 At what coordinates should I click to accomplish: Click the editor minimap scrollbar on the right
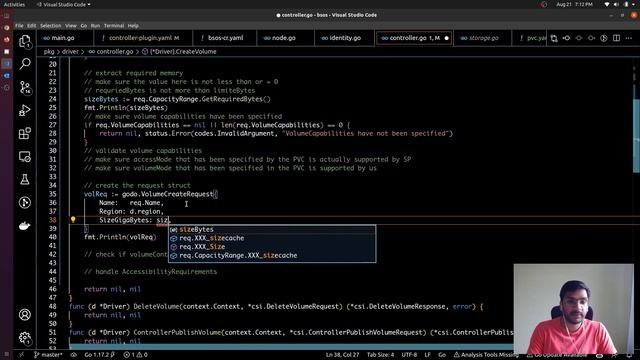tap(636, 135)
